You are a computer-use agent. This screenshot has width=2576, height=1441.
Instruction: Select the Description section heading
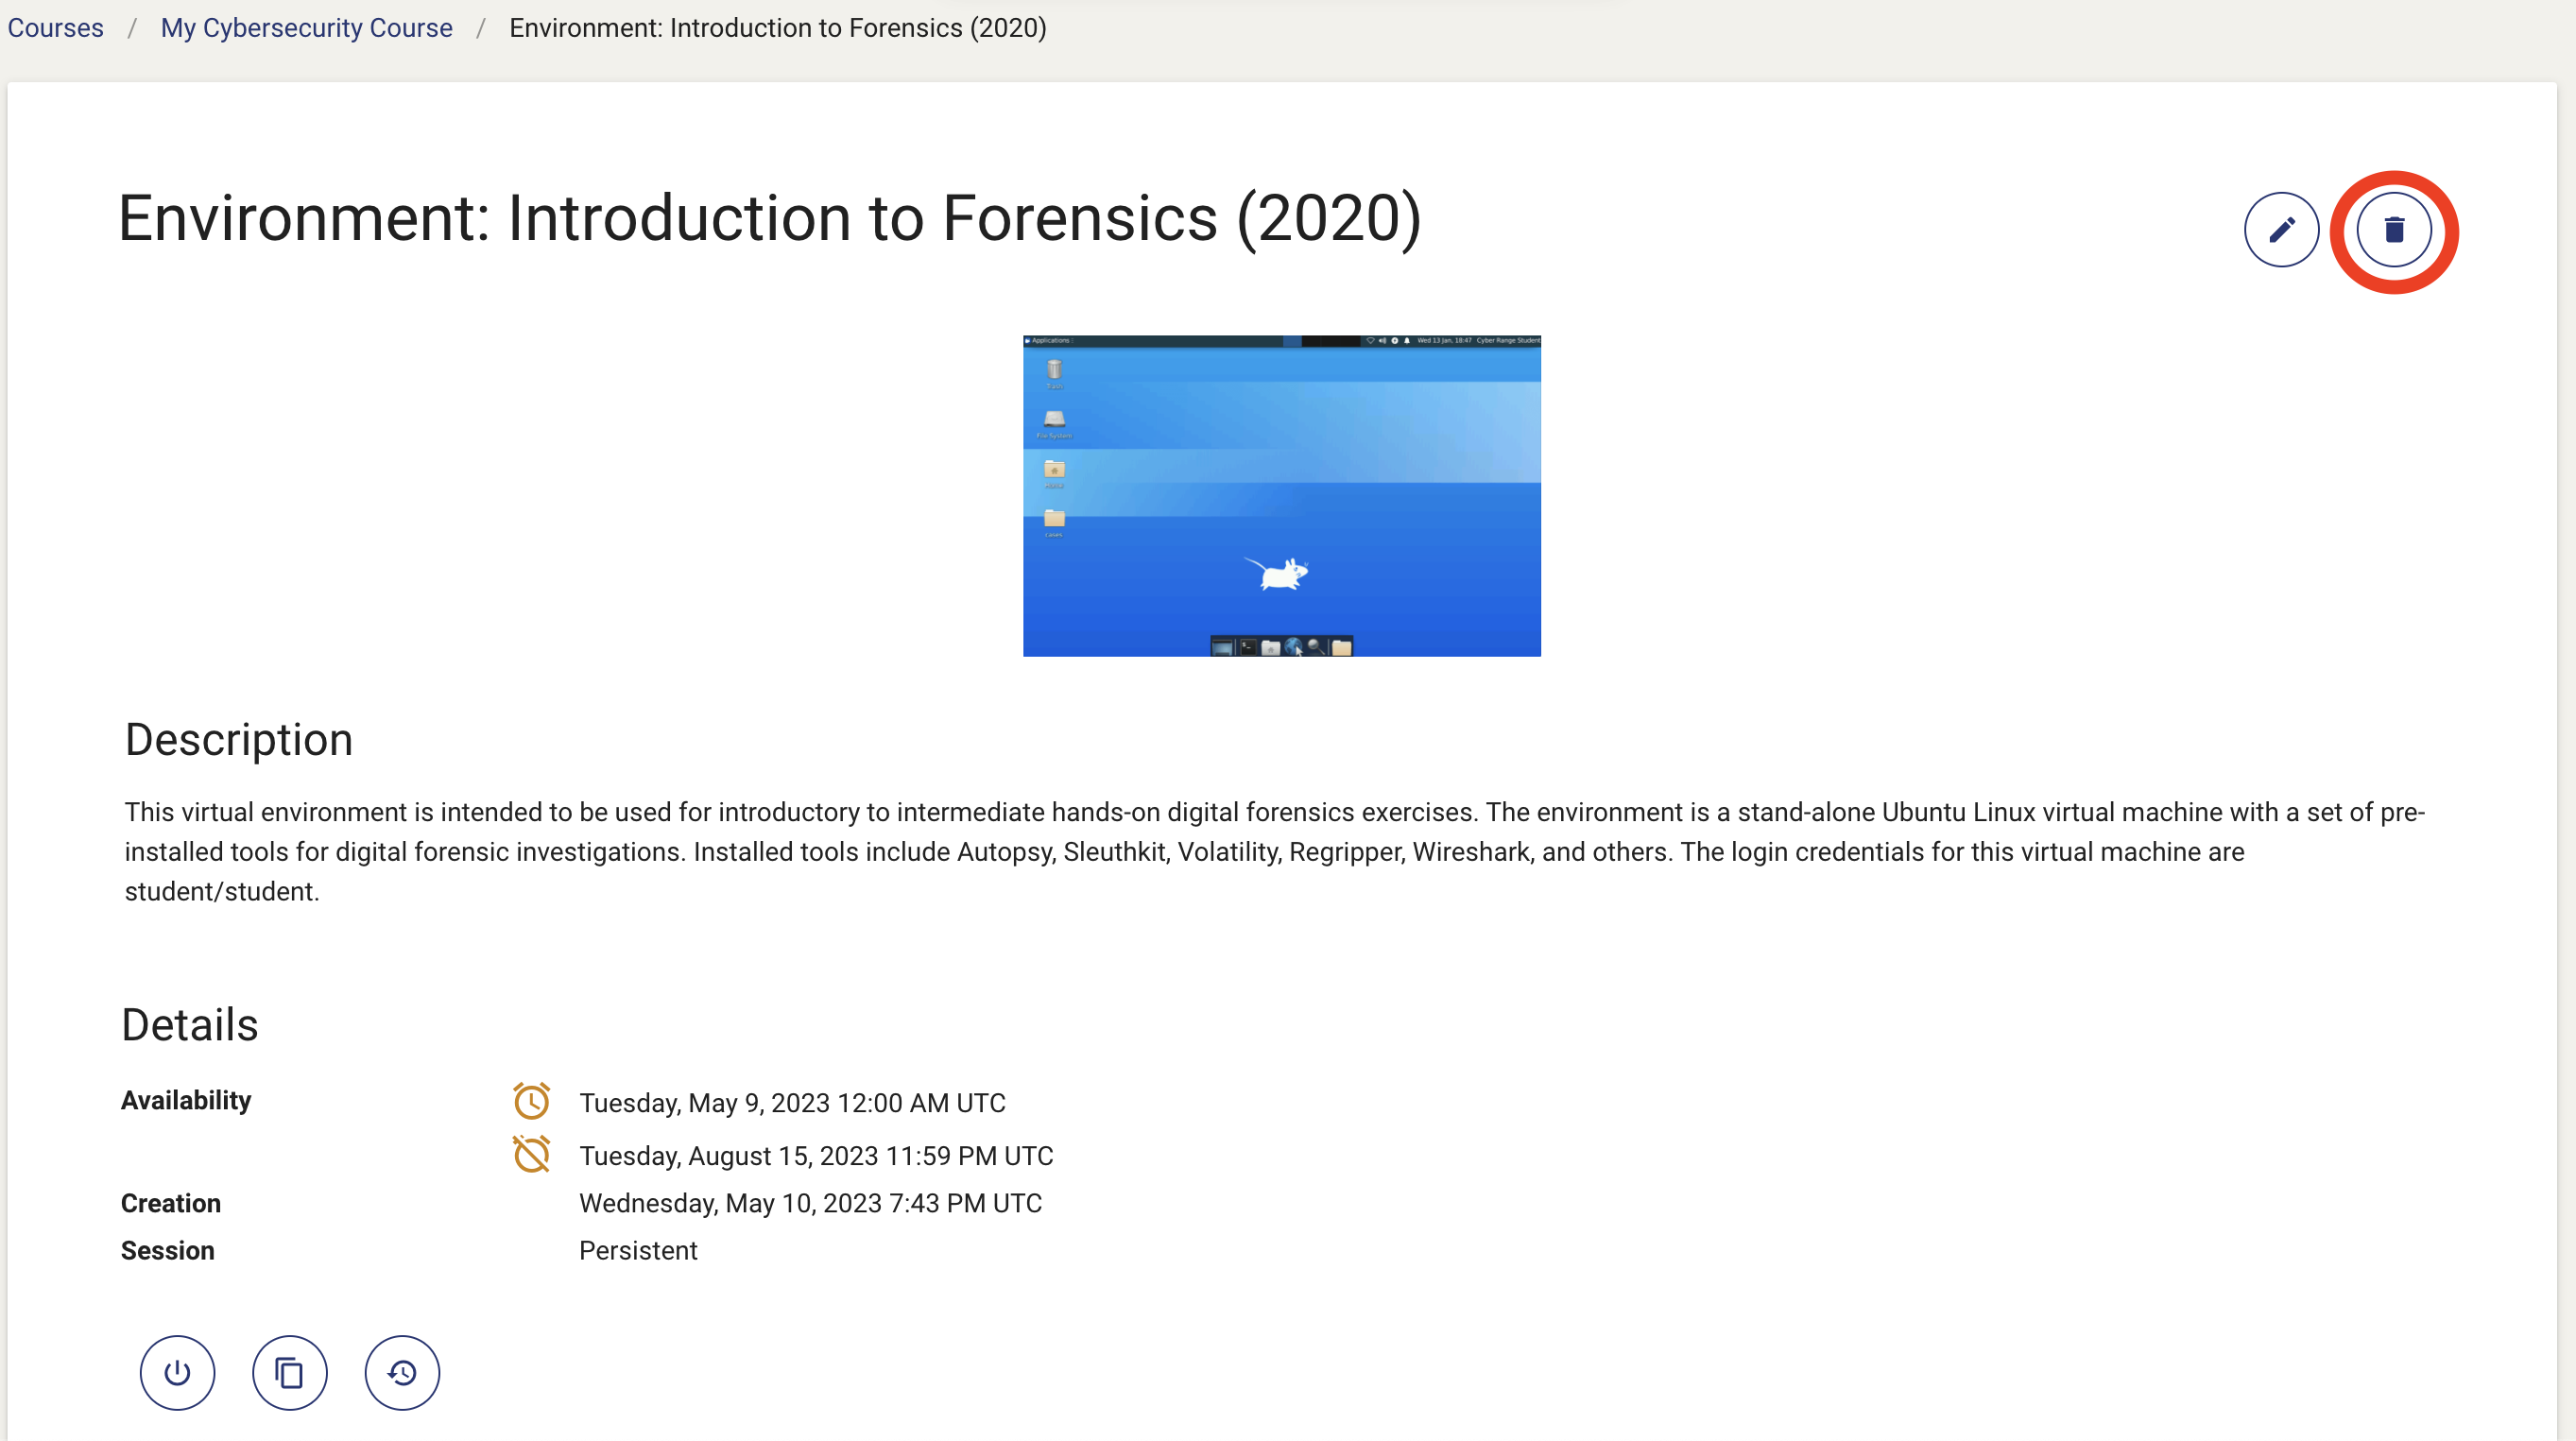pyautogui.click(x=238, y=740)
